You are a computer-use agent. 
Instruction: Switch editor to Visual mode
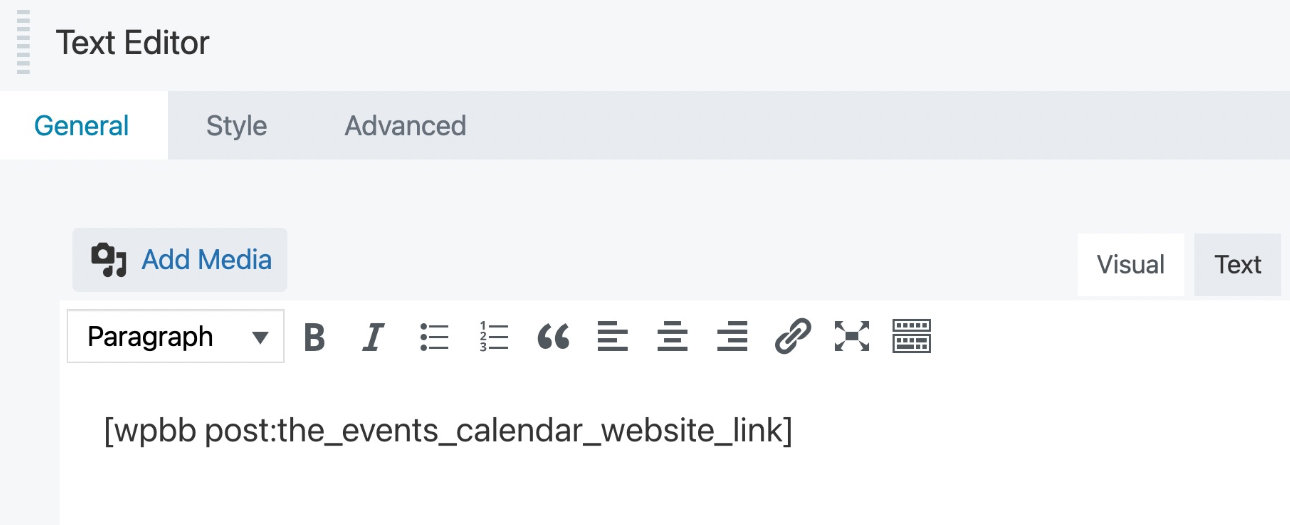click(x=1130, y=265)
